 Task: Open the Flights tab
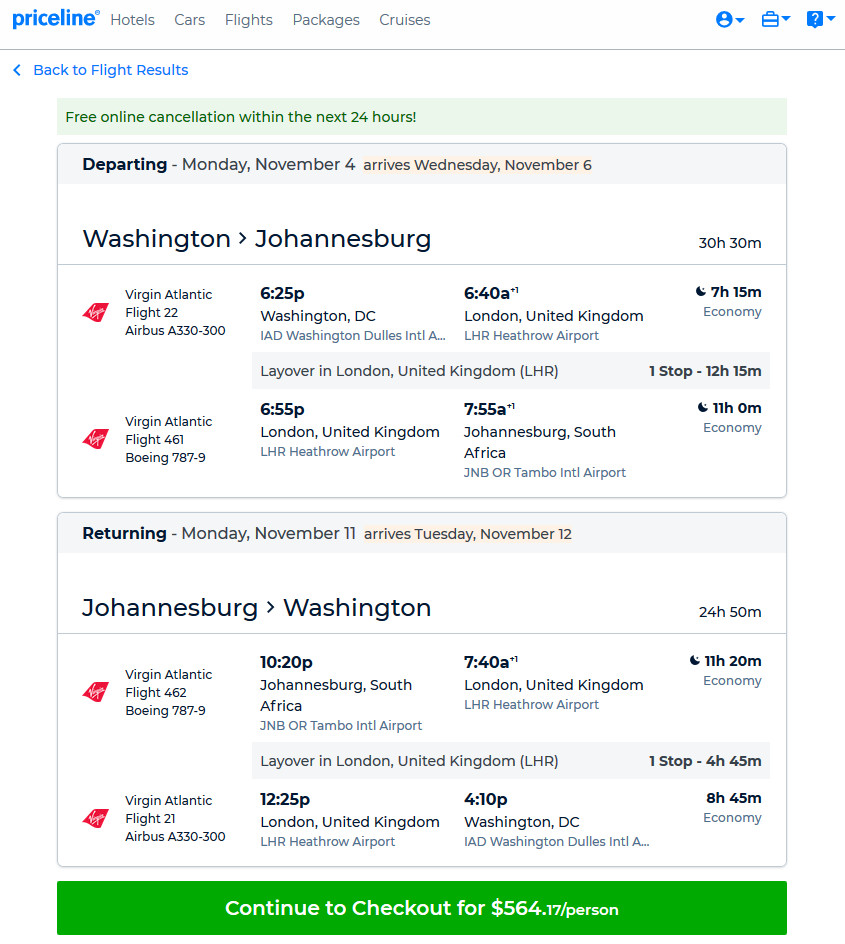[249, 20]
